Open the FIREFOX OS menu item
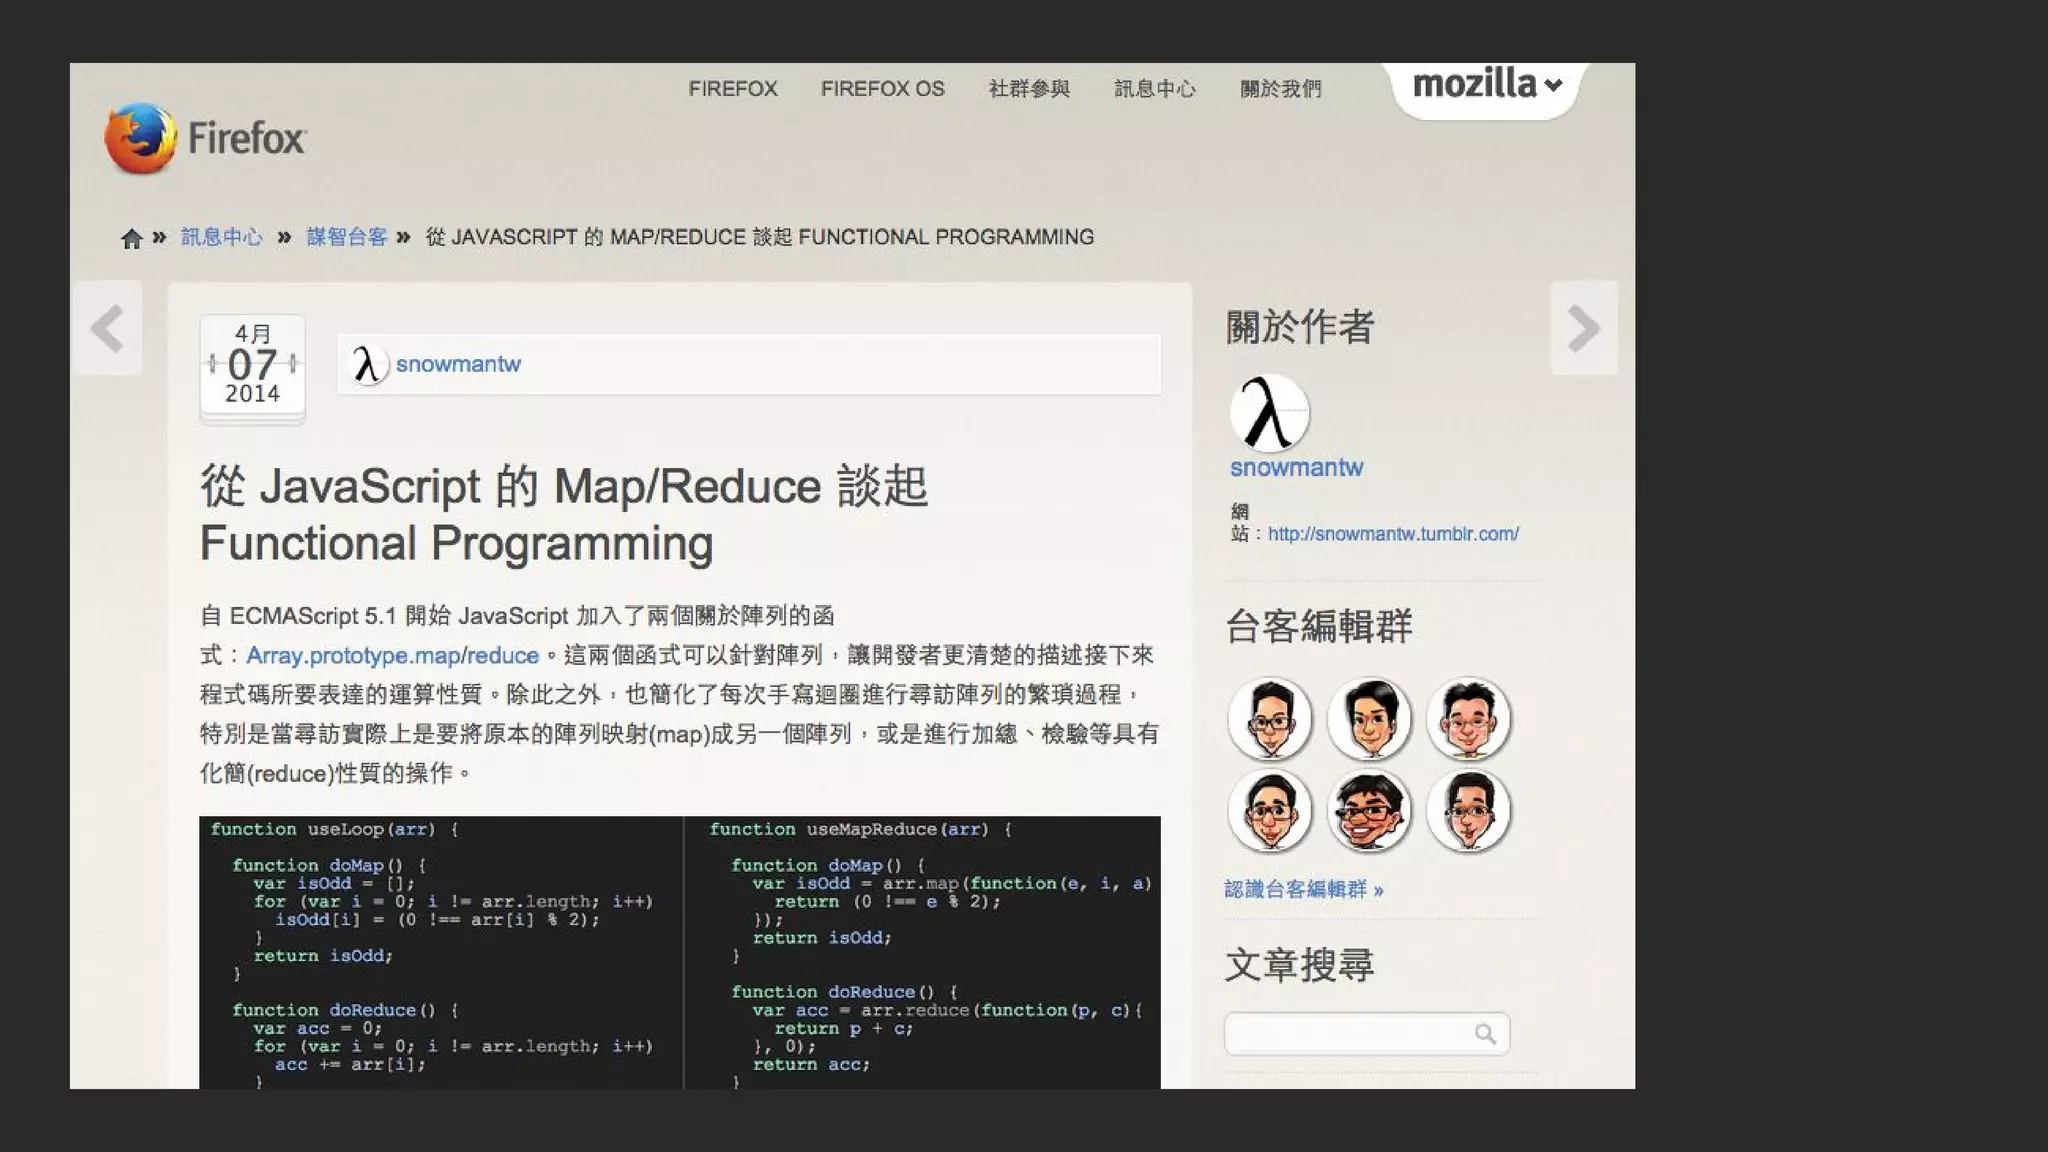2048x1152 pixels. click(x=882, y=89)
